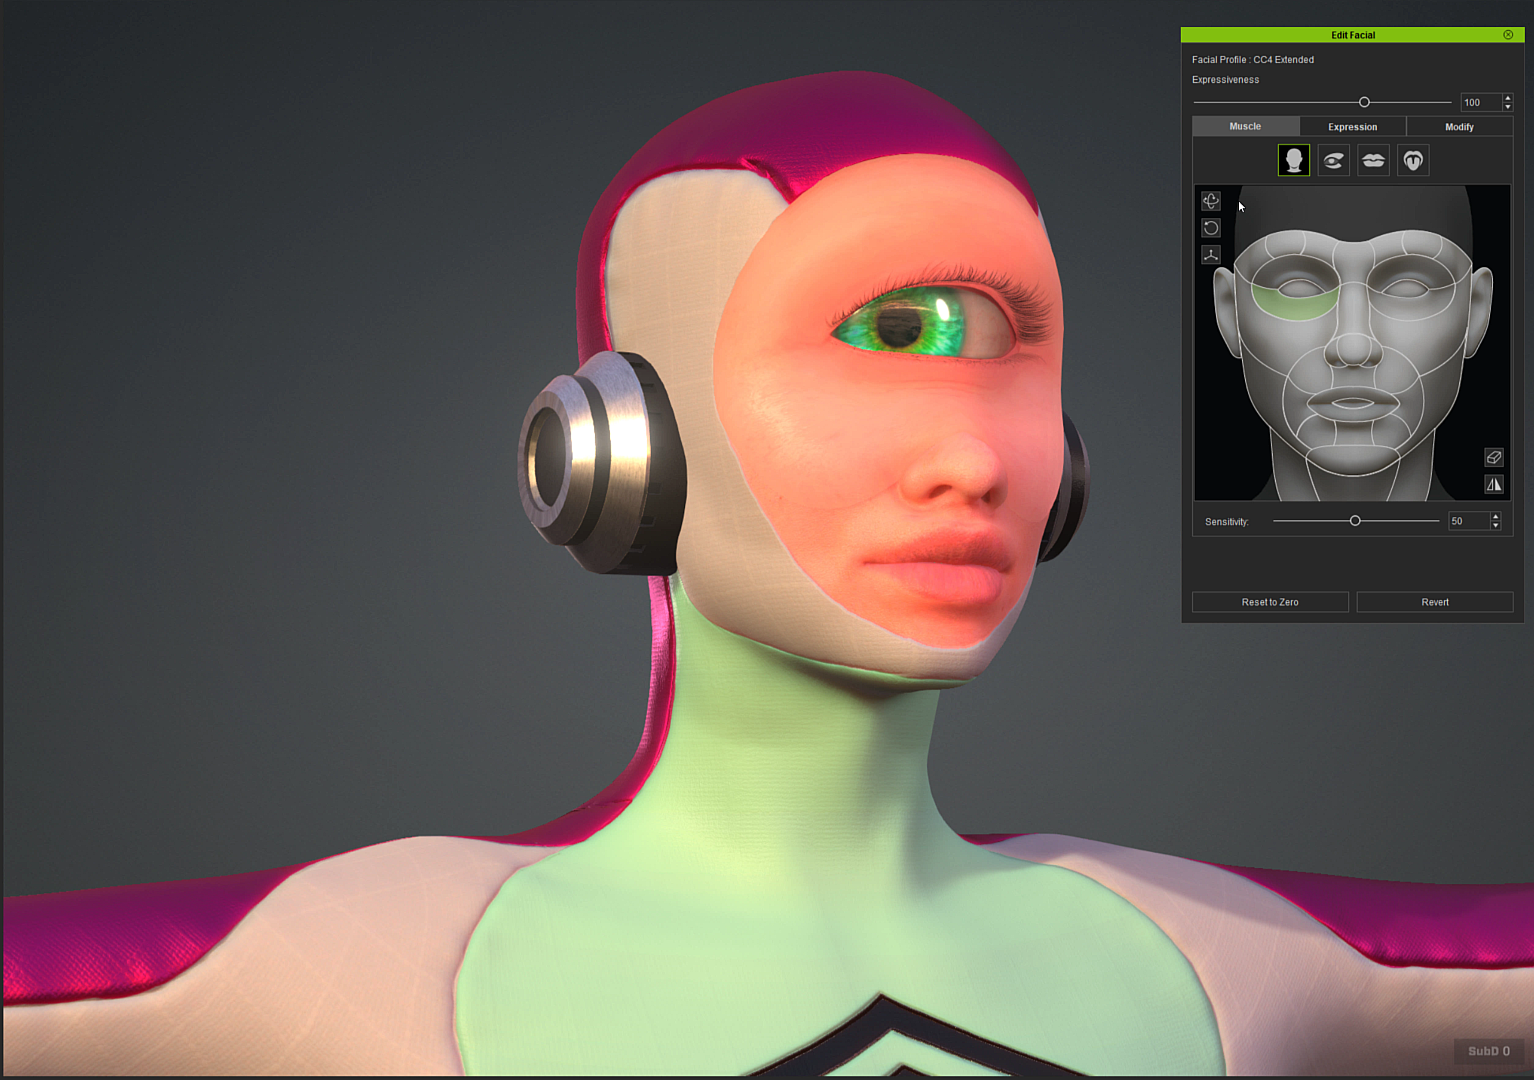Select the eye muscle view icon
Screen dimensions: 1534x1080
click(1333, 160)
